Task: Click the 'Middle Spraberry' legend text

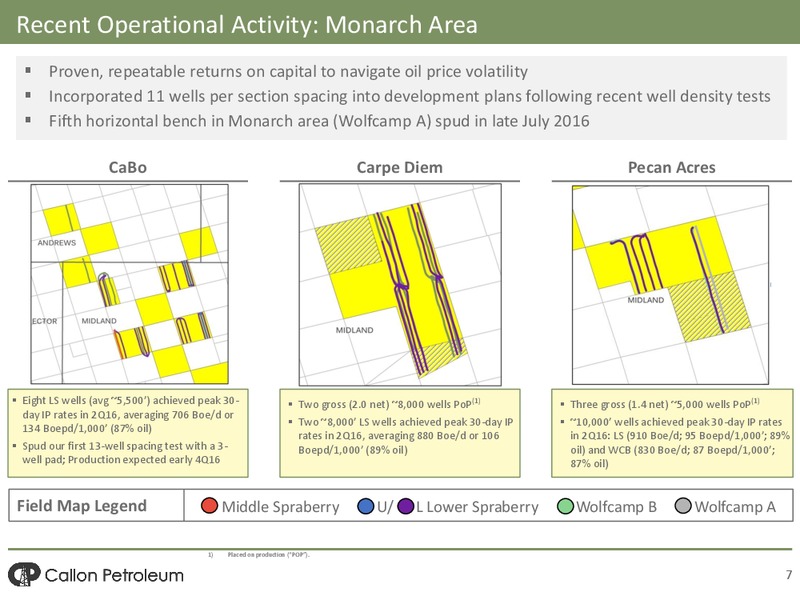Action: point(281,507)
